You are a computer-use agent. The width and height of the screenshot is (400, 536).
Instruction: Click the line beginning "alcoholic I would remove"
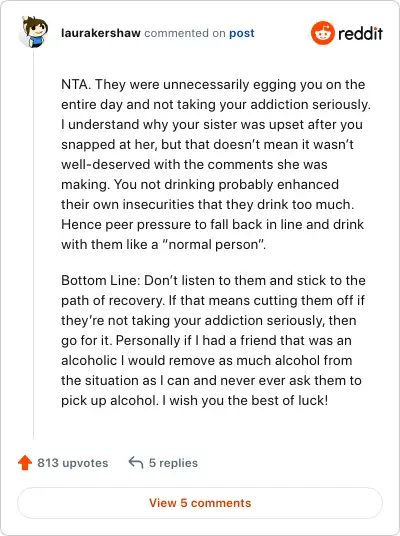point(206,360)
